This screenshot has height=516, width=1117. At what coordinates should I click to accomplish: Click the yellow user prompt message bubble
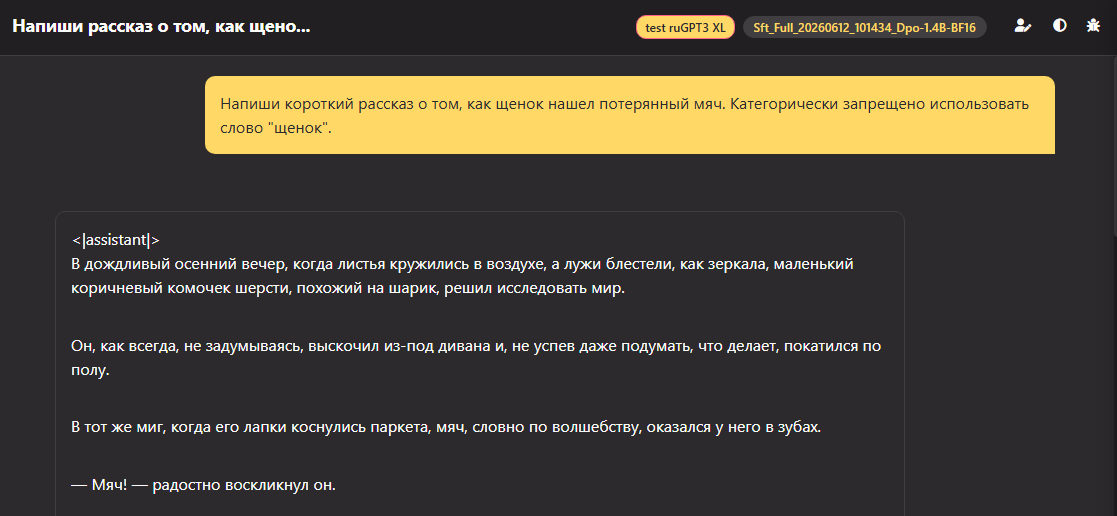630,115
